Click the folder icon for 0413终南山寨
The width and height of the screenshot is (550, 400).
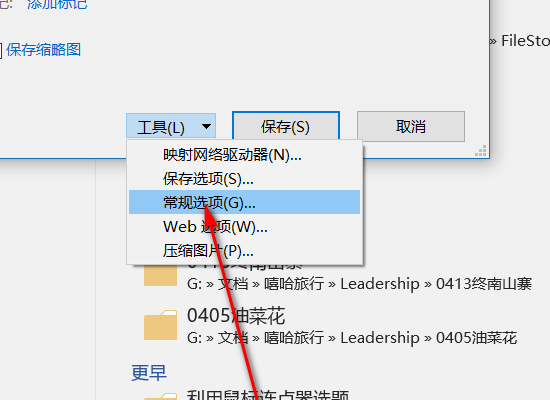point(160,275)
